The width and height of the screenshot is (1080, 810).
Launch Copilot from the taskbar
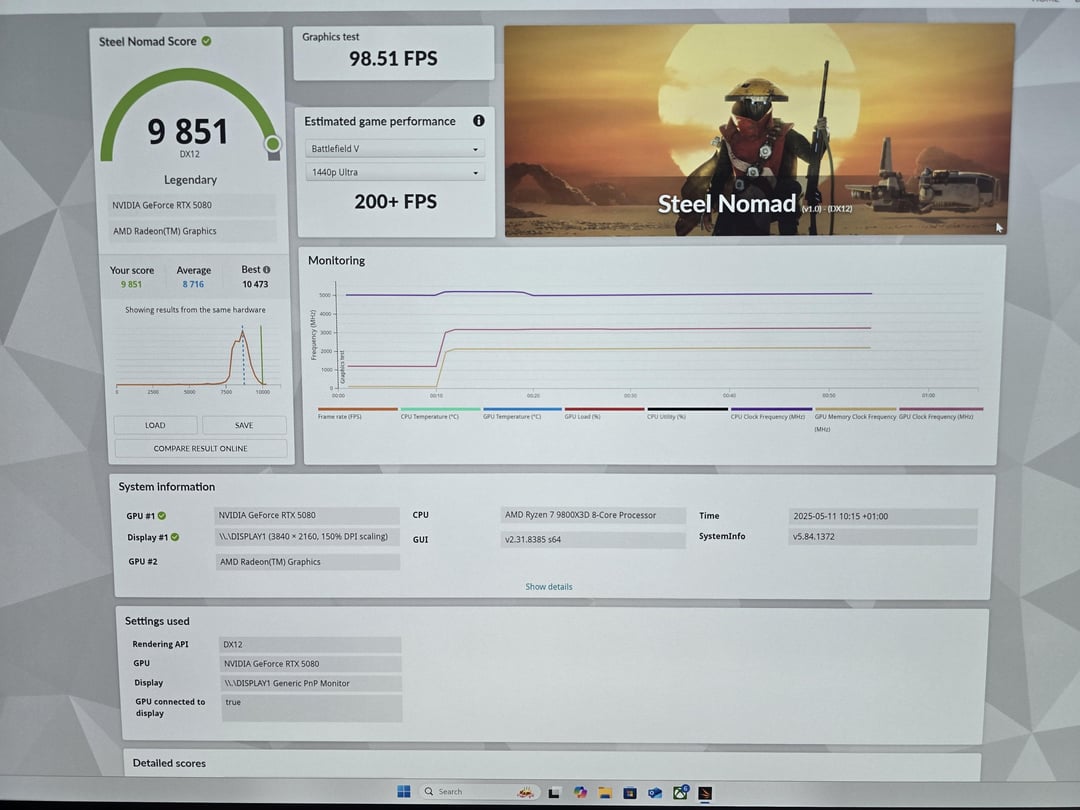tap(580, 793)
